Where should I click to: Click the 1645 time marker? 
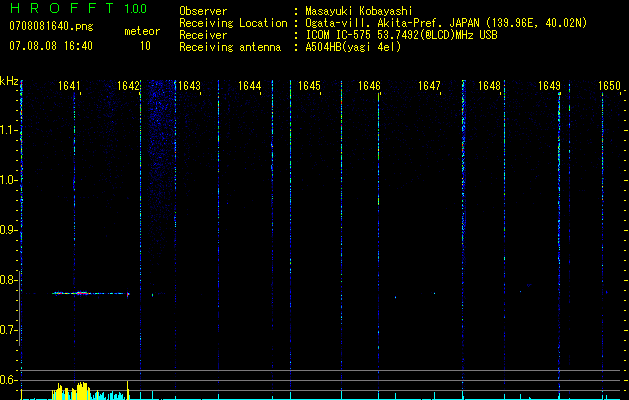[x=309, y=86]
